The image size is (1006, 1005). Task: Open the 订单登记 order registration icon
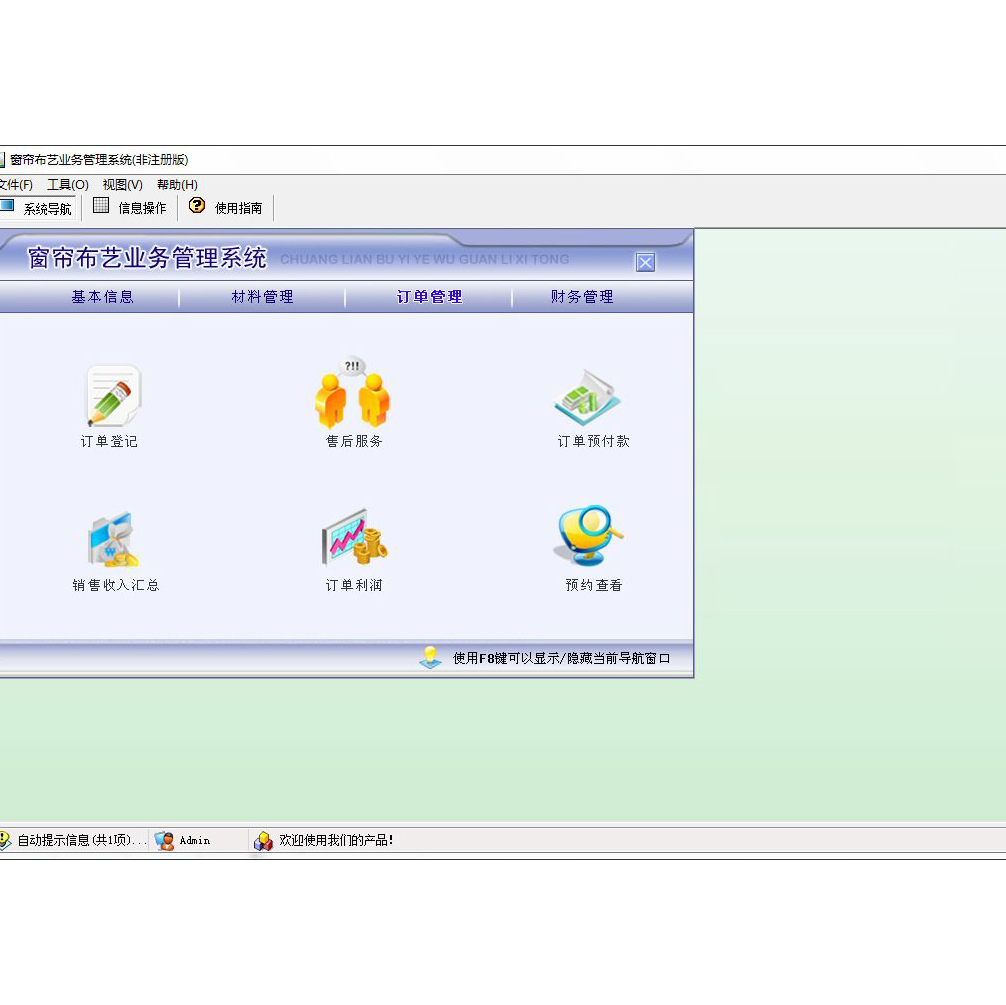click(x=111, y=396)
